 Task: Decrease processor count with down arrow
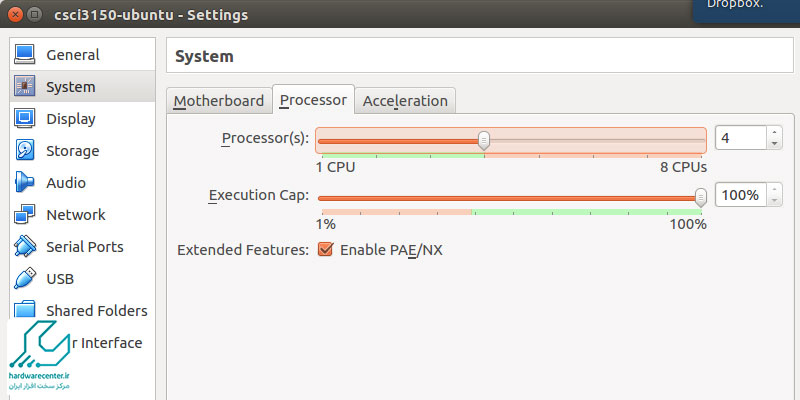(x=774, y=144)
